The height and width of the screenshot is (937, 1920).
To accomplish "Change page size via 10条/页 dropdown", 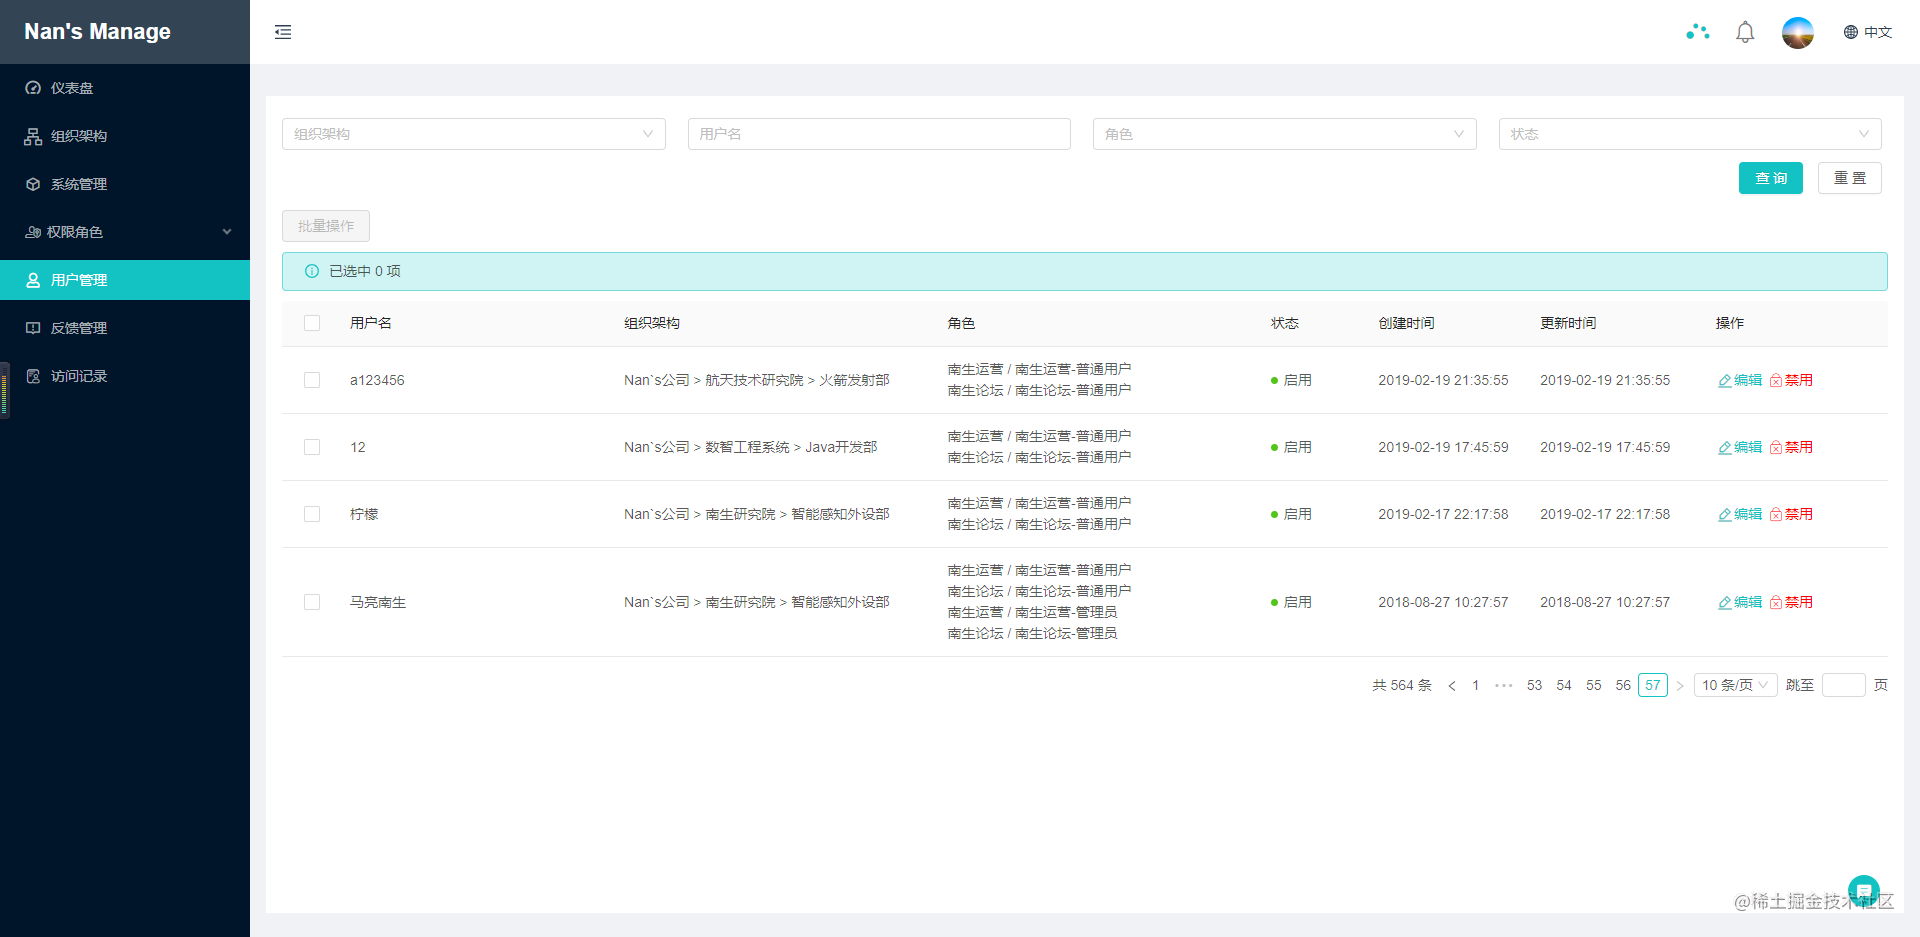I will point(1735,685).
